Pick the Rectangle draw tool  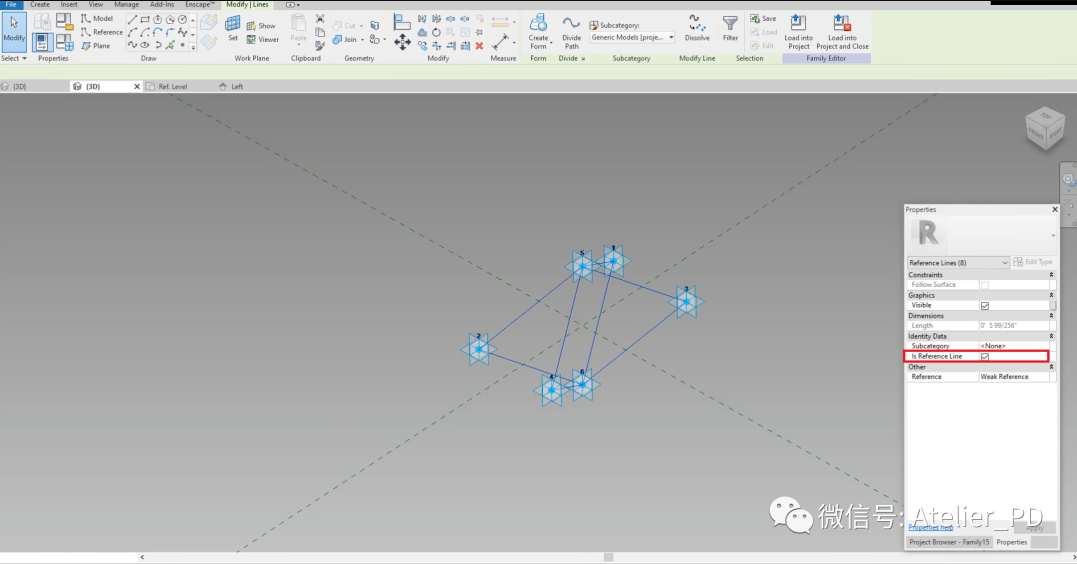pos(145,19)
